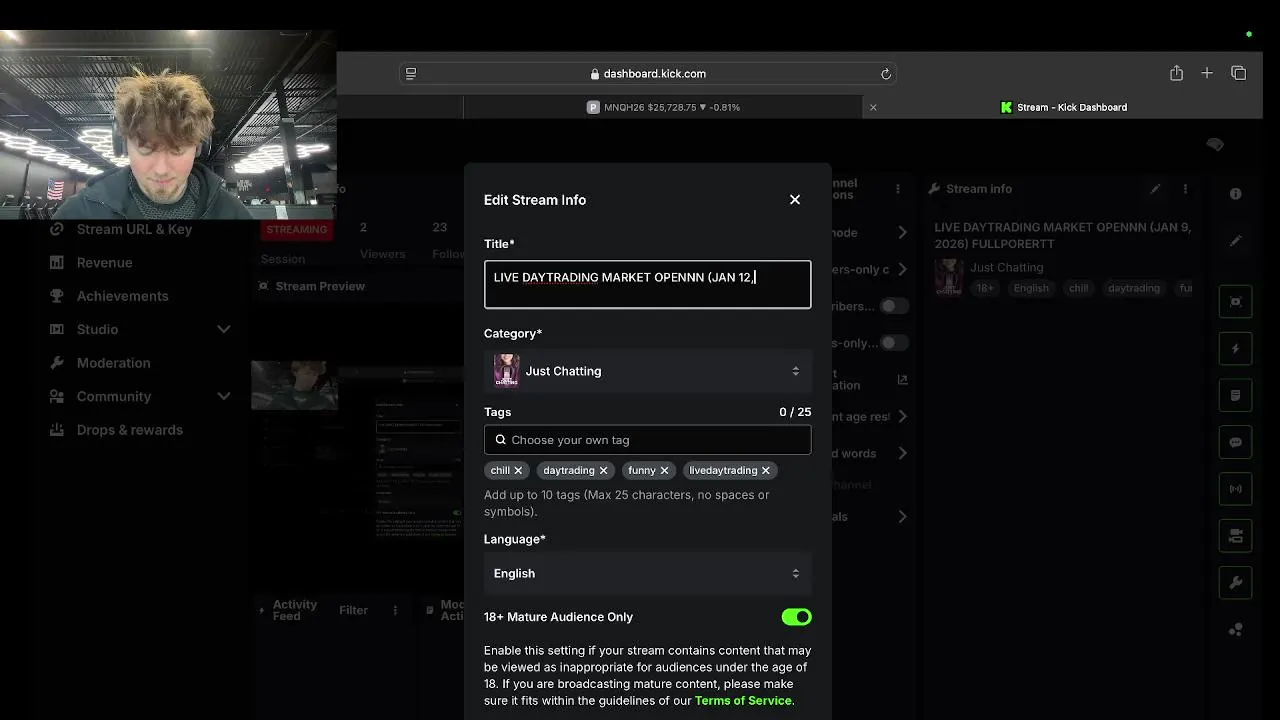Expand the chevron on the 'mode' row

(x=902, y=232)
